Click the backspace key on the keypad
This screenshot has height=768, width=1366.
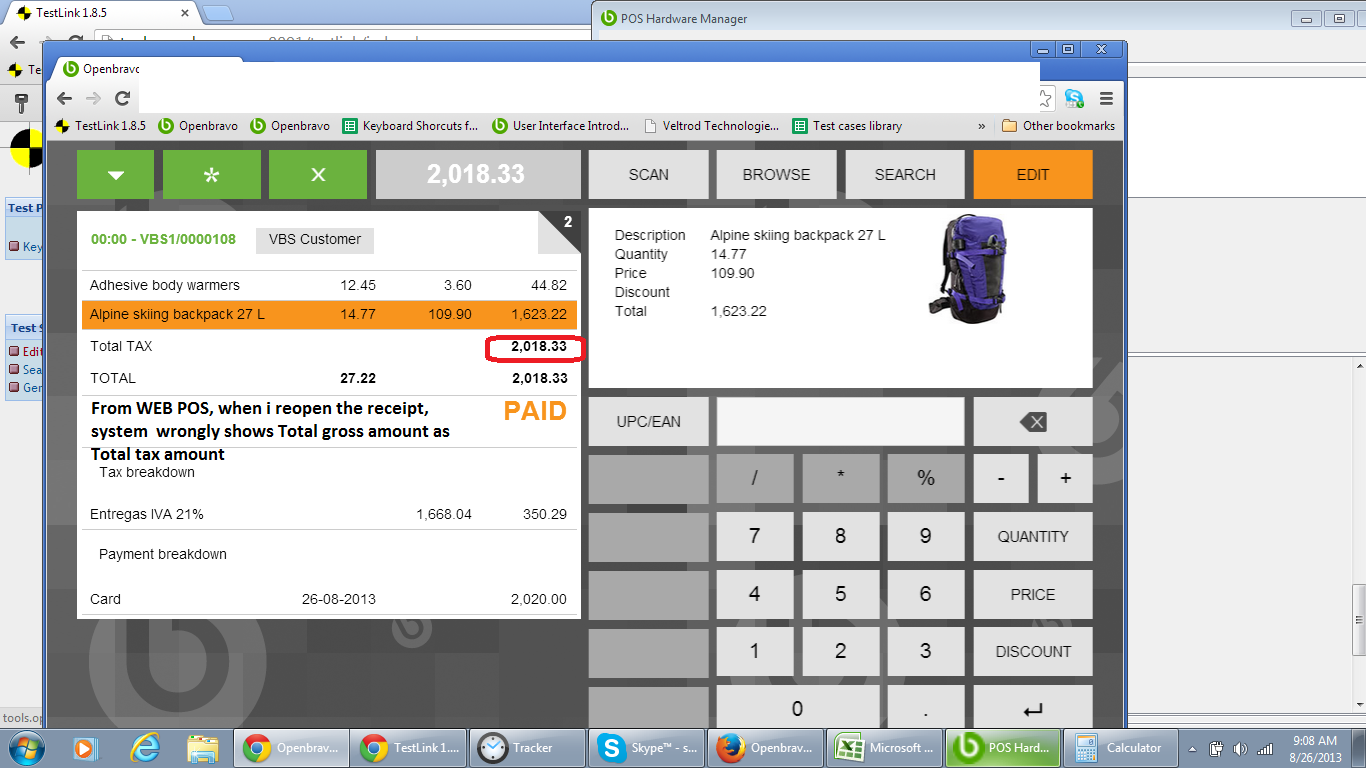[x=1033, y=422]
